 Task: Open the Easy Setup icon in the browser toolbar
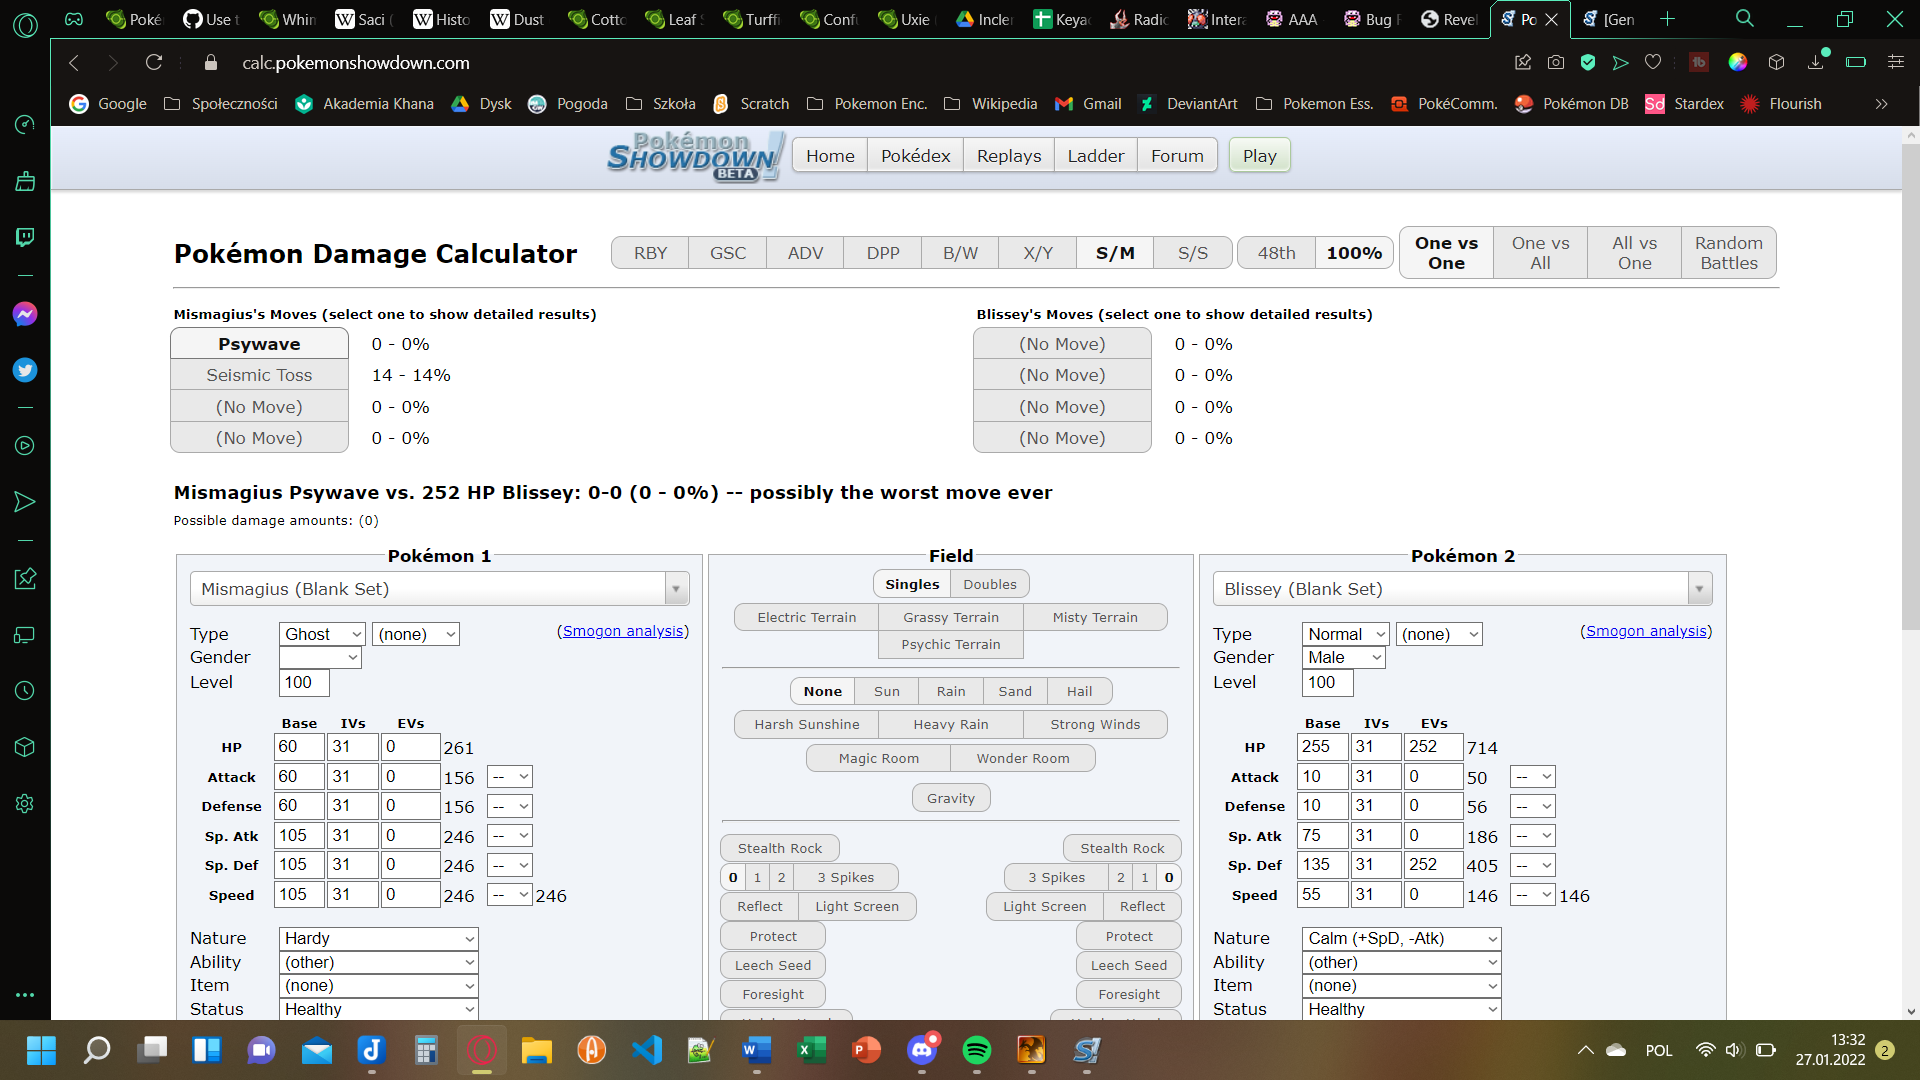pos(1895,62)
